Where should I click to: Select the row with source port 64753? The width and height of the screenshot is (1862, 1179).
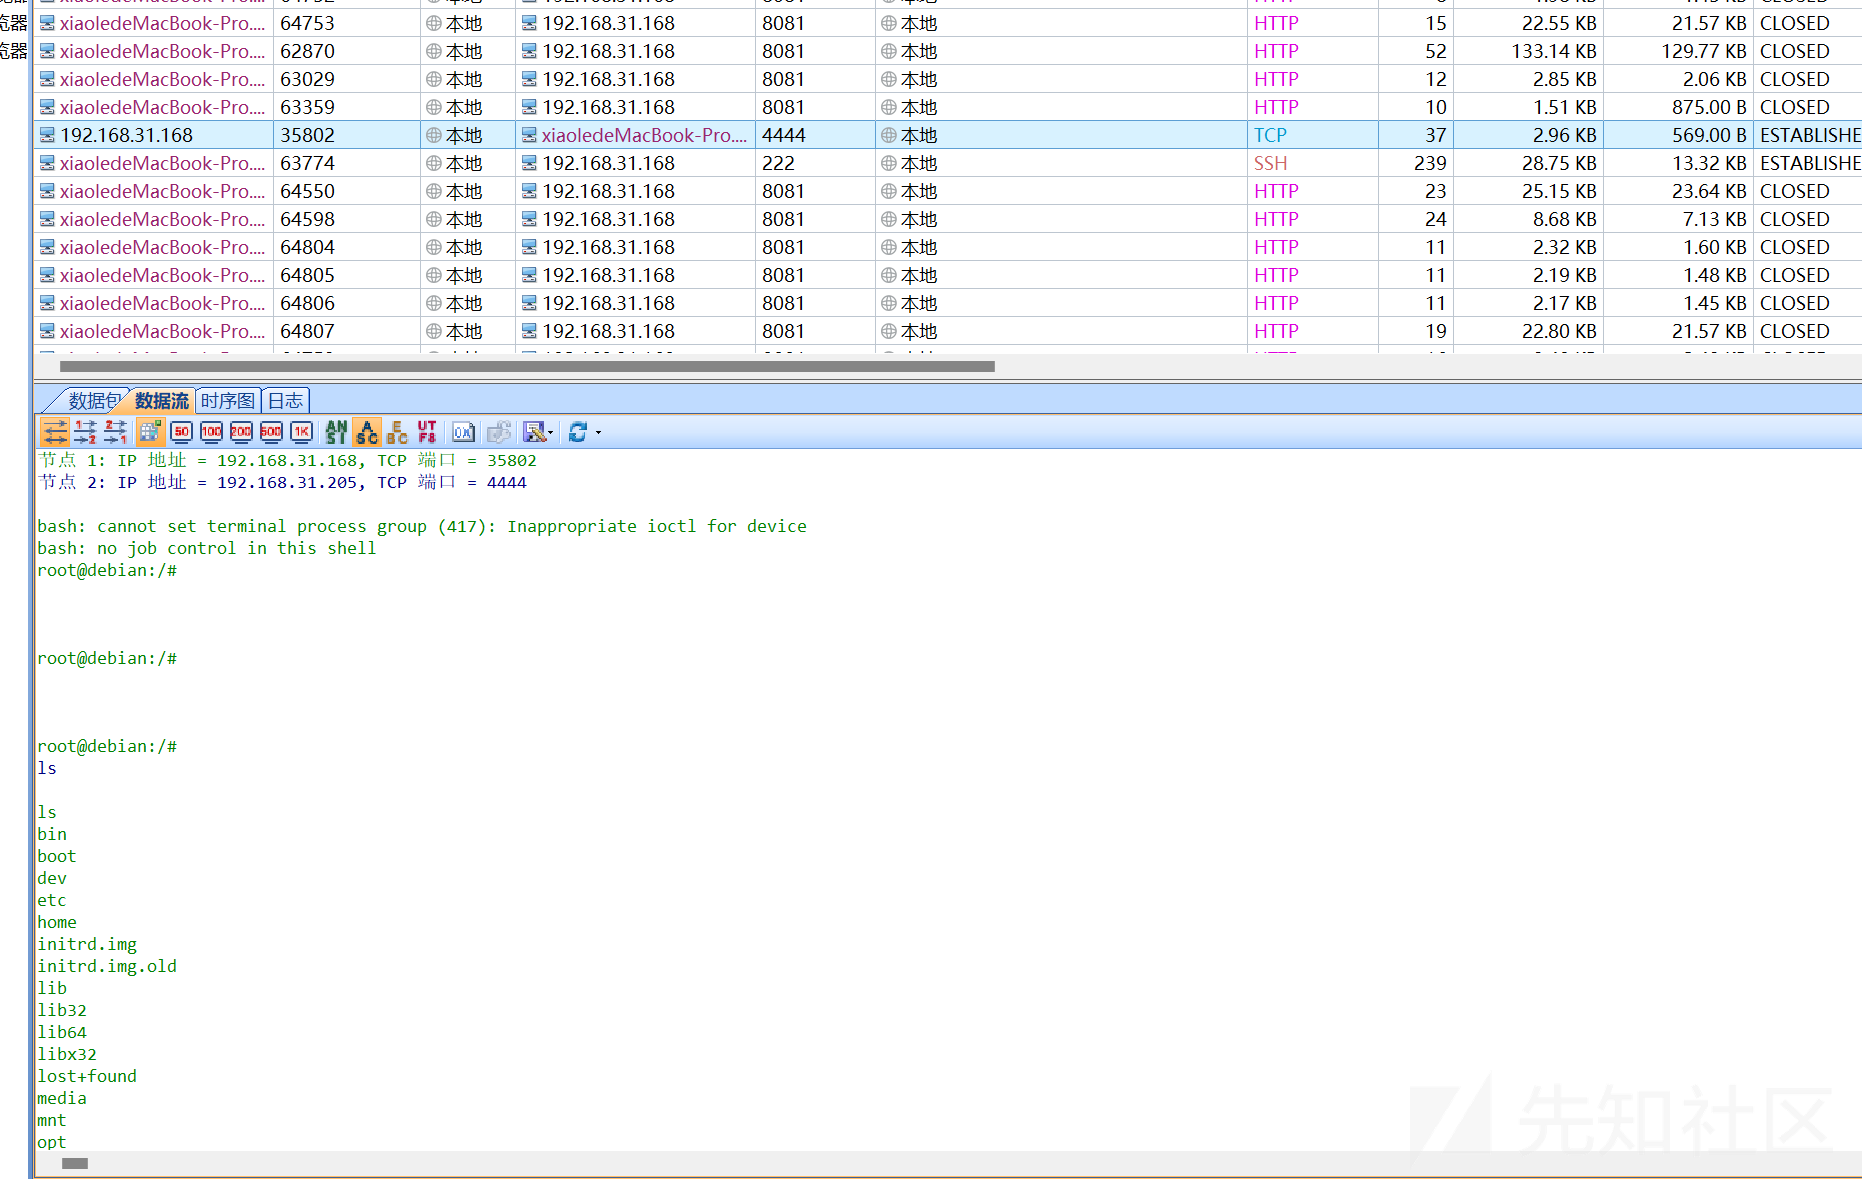pyautogui.click(x=947, y=23)
